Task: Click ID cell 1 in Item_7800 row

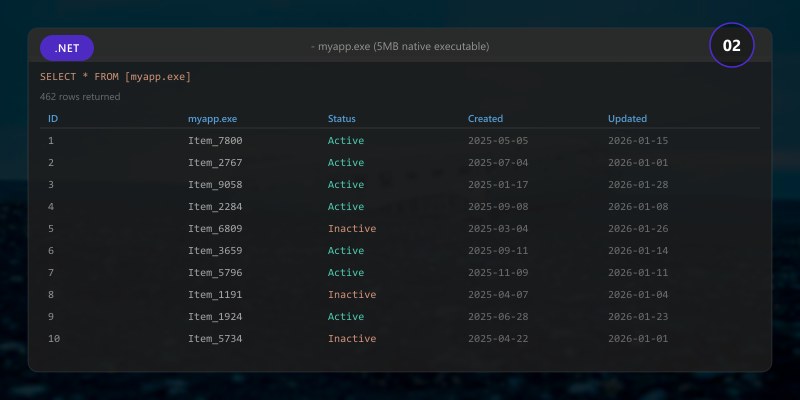Action: click(51, 140)
